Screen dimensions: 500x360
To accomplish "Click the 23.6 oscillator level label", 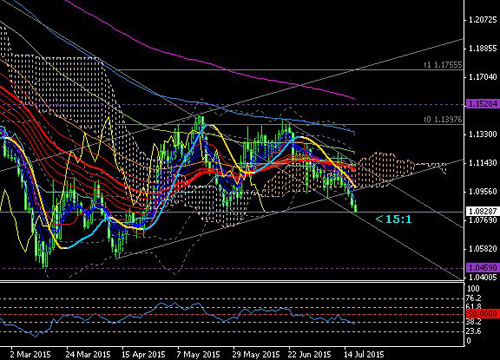I will (x=474, y=331).
